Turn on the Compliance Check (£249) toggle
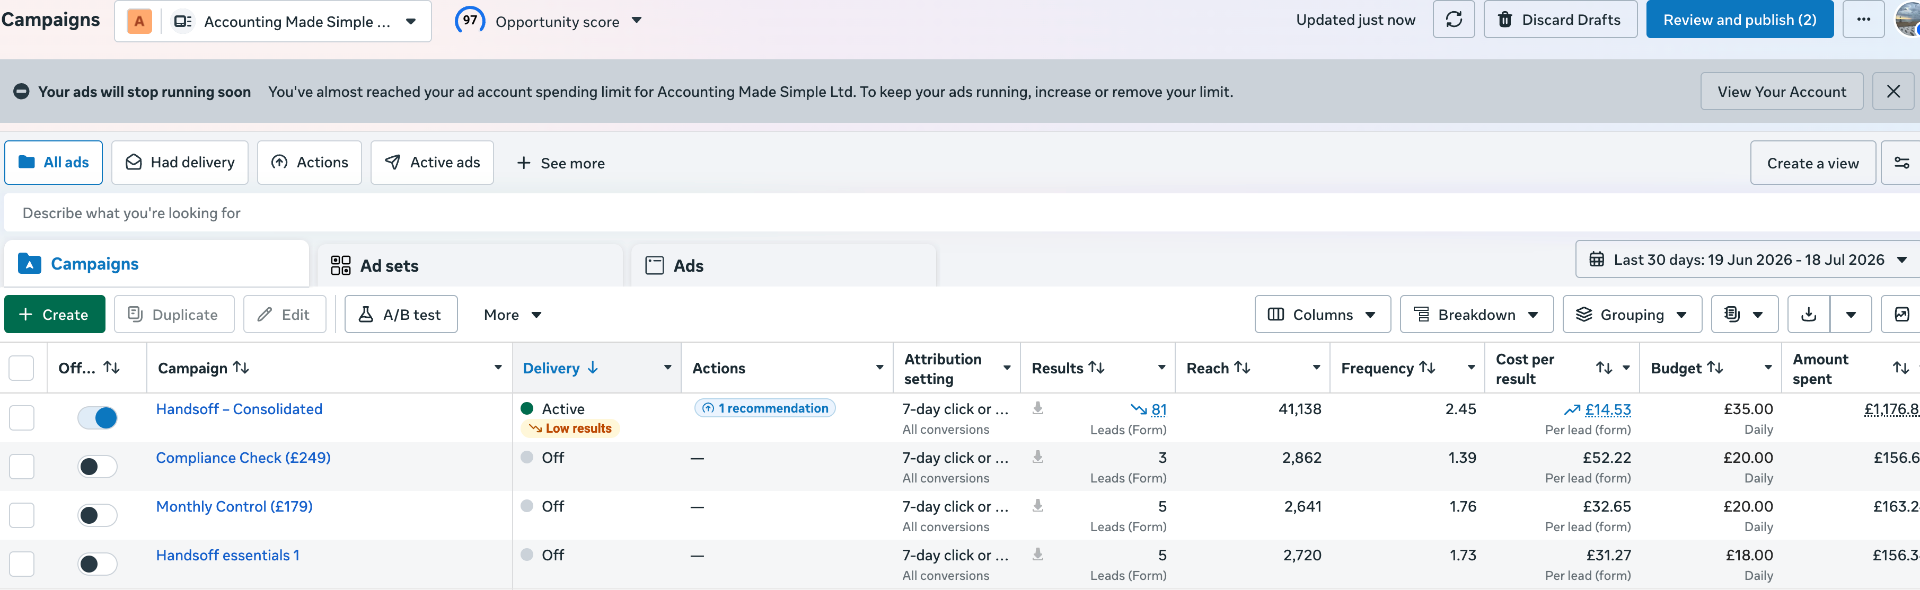Viewport: 1920px width, 590px height. (98, 466)
